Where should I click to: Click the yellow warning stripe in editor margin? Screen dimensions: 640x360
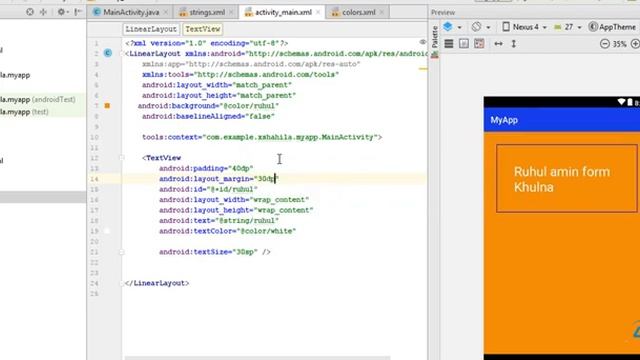[x=423, y=69]
